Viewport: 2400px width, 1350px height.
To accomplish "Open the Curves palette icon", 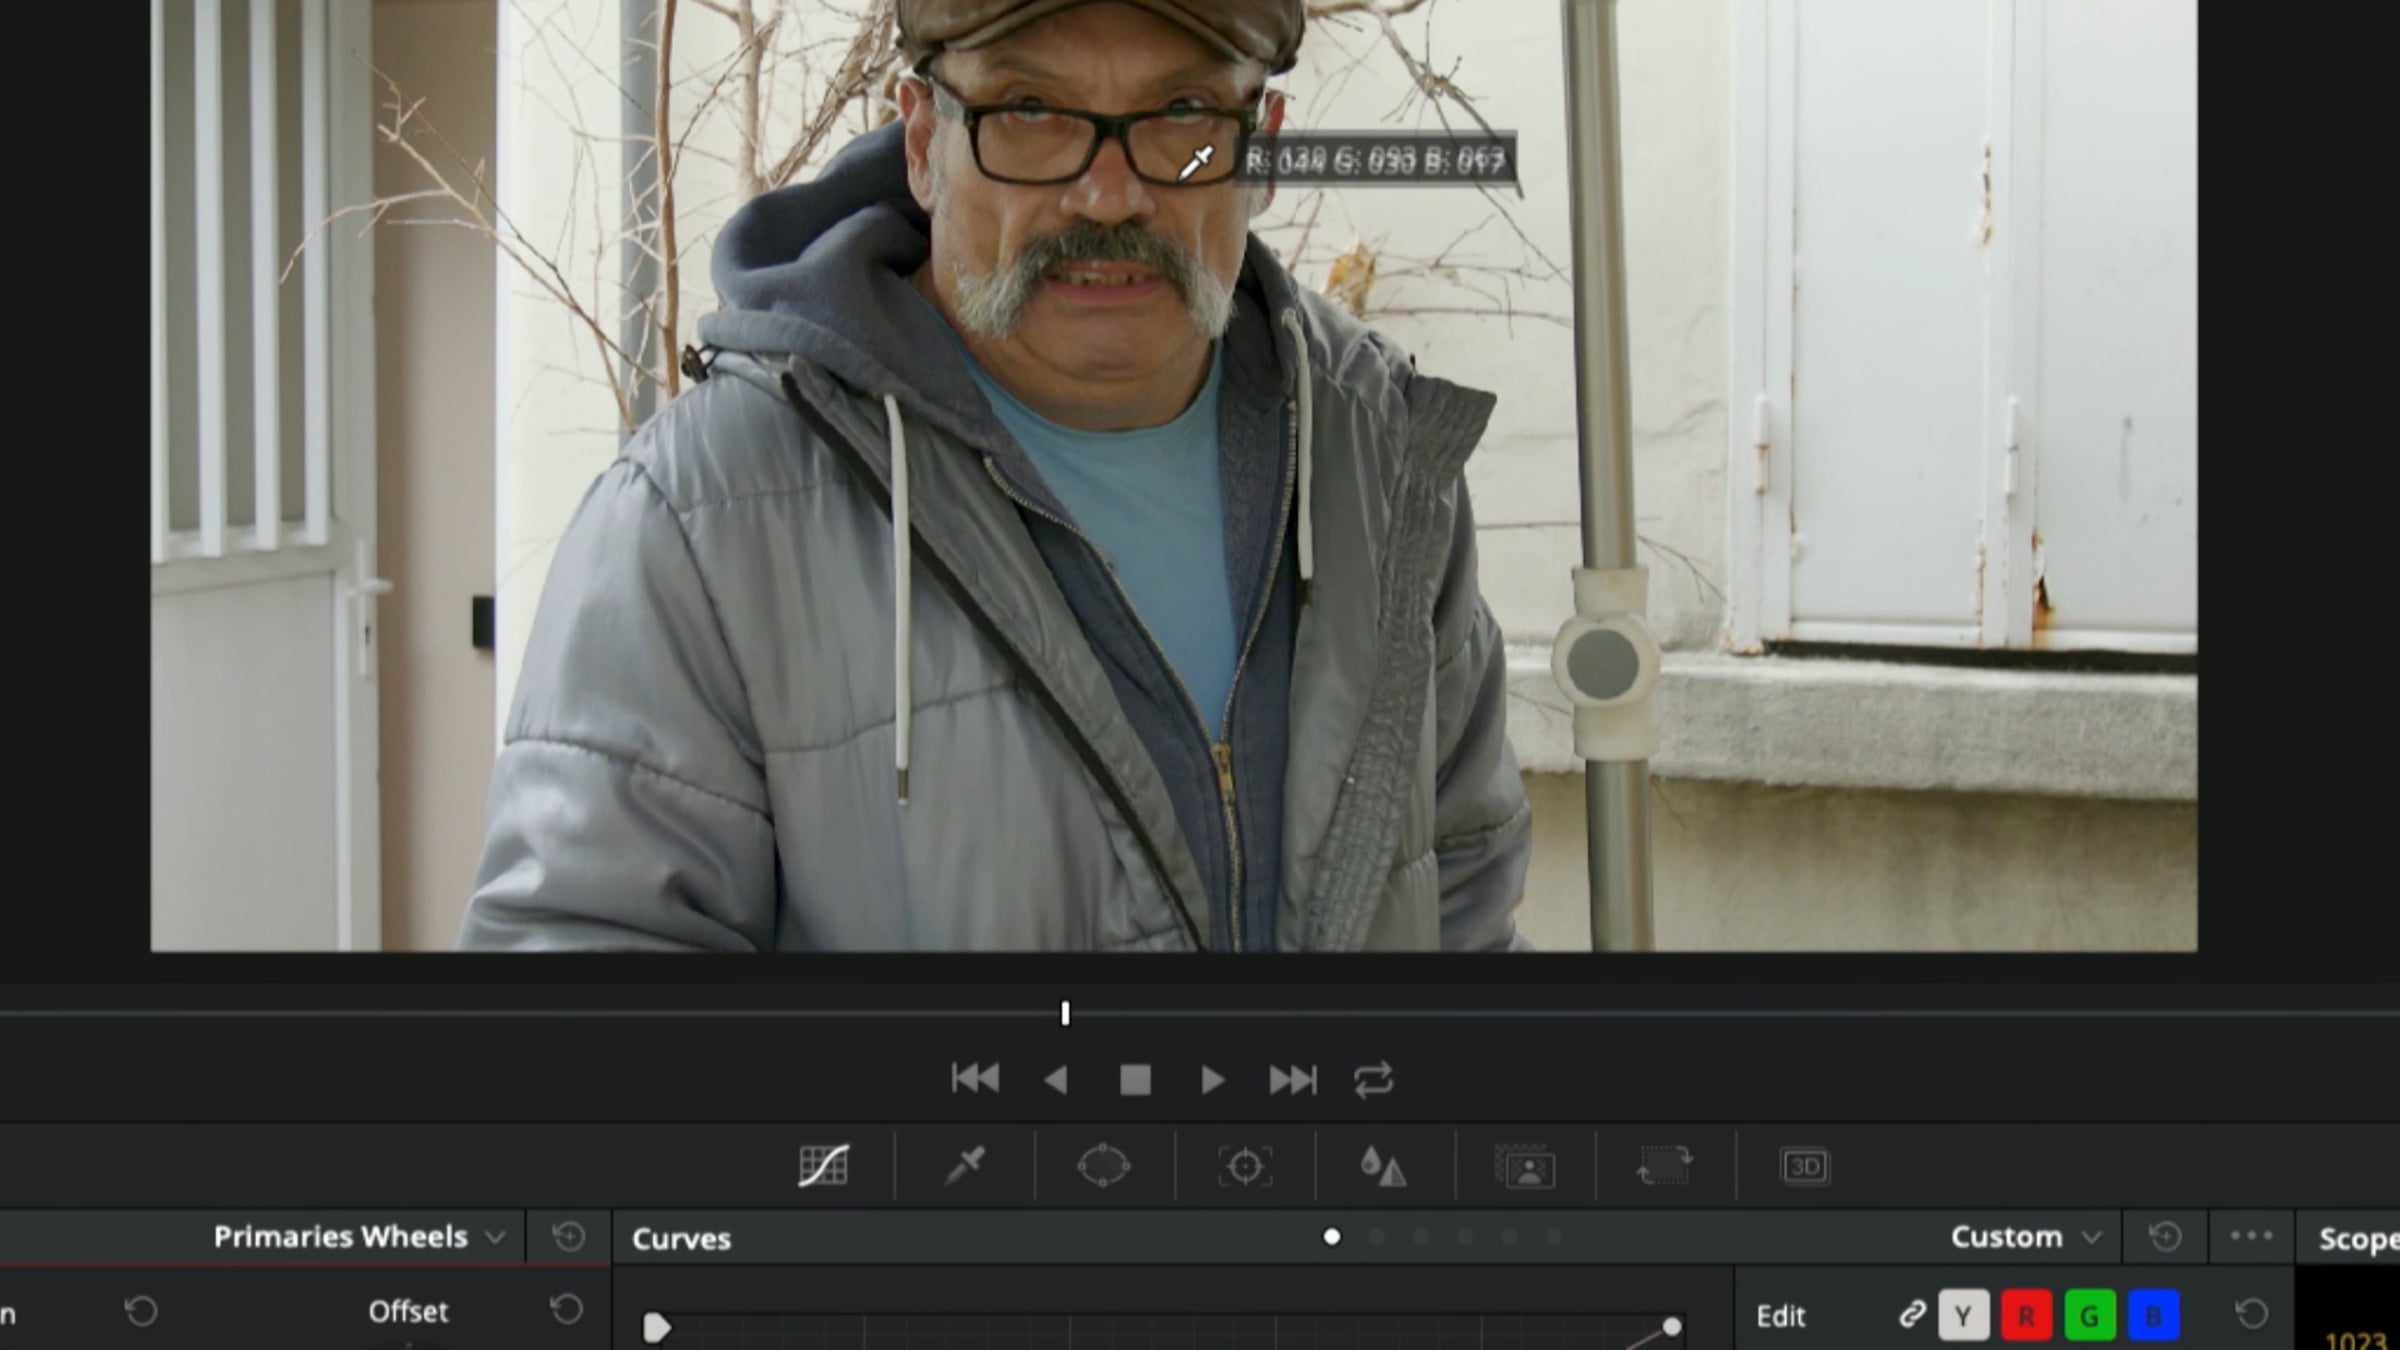I will pyautogui.click(x=824, y=1166).
